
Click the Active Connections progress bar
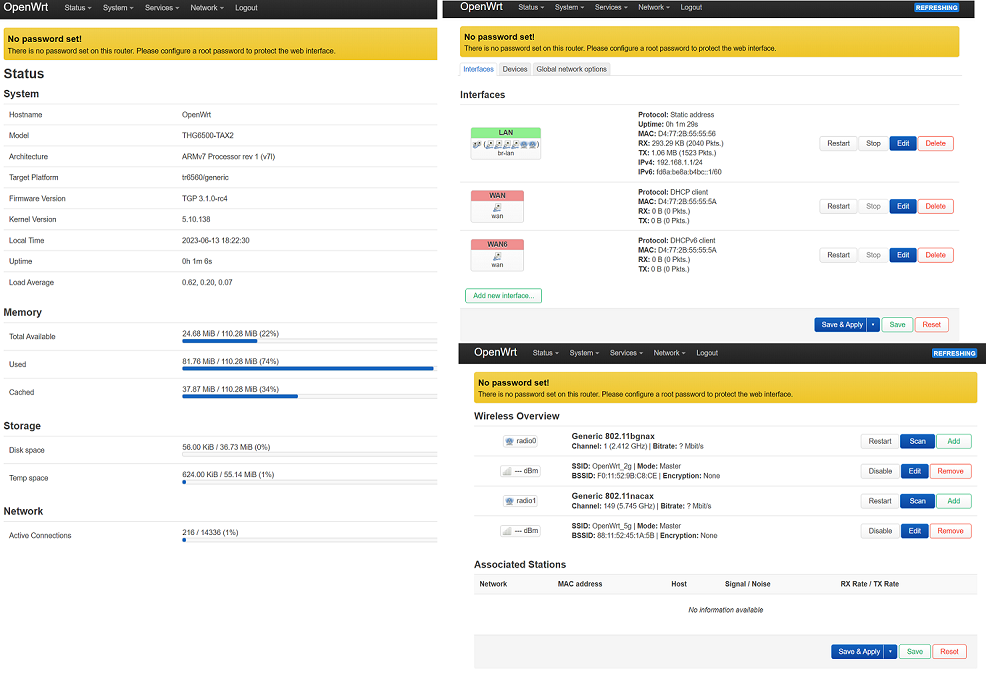point(309,539)
